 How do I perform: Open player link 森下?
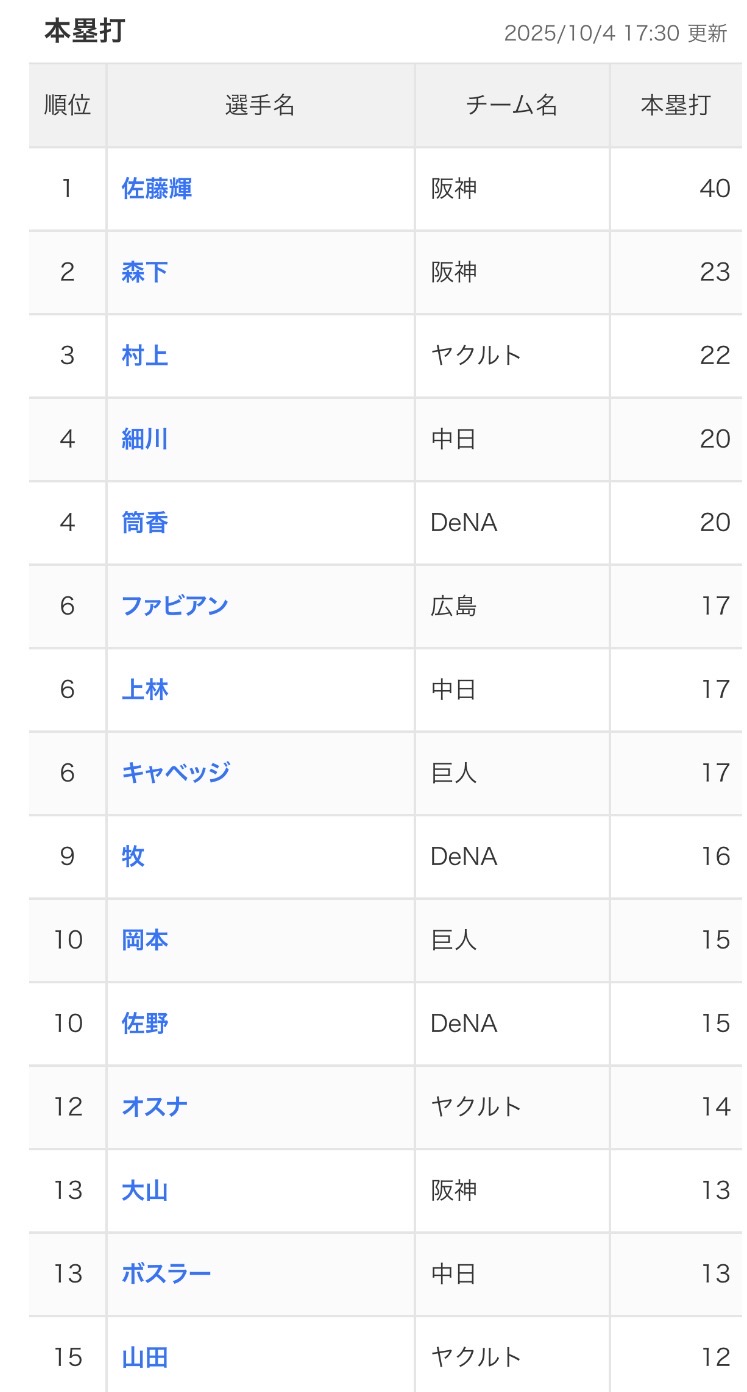click(145, 272)
